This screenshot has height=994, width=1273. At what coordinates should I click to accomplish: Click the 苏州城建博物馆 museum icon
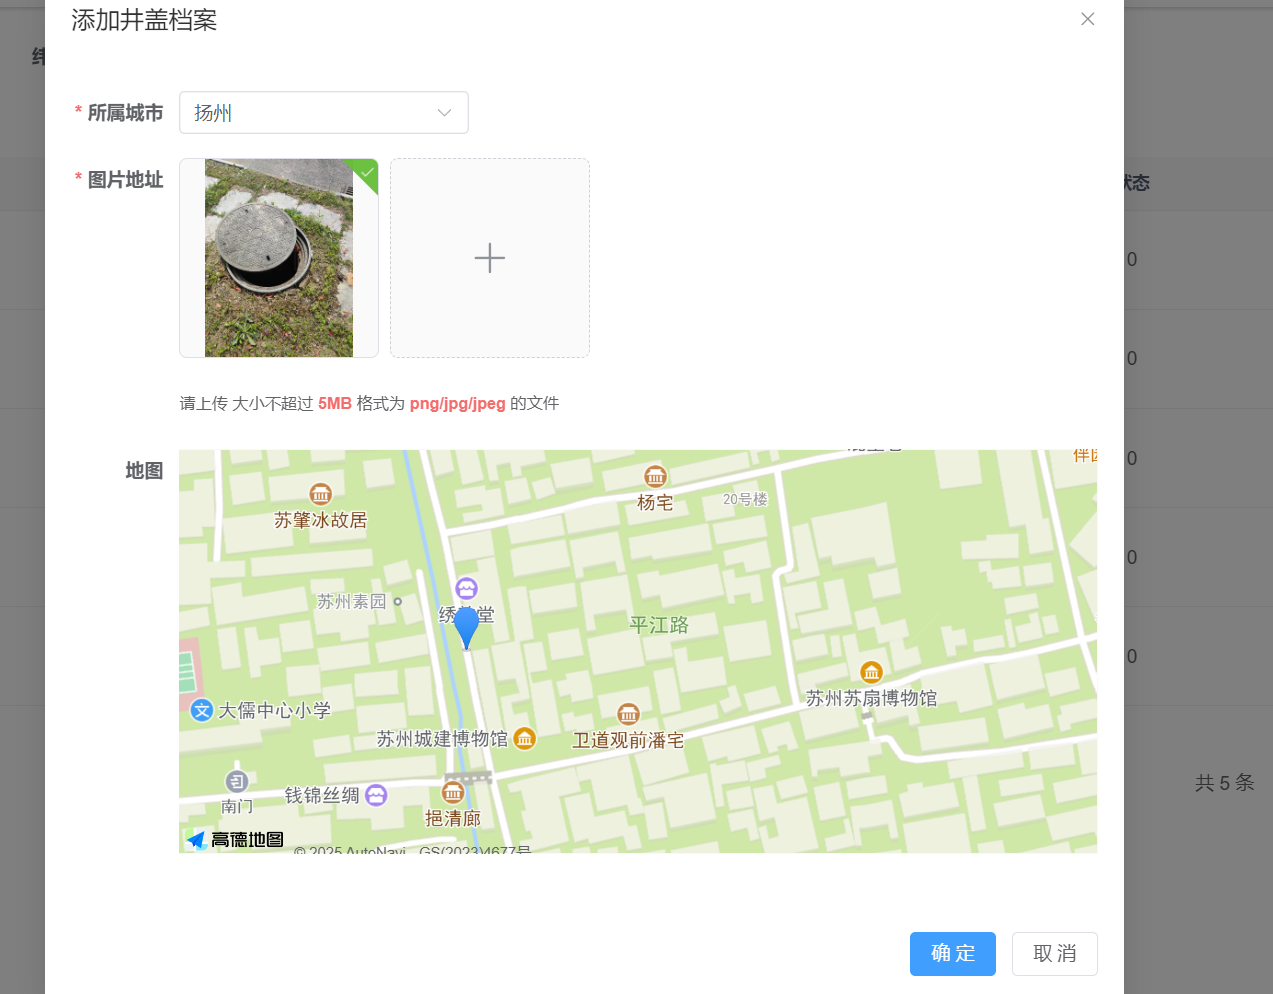point(525,738)
